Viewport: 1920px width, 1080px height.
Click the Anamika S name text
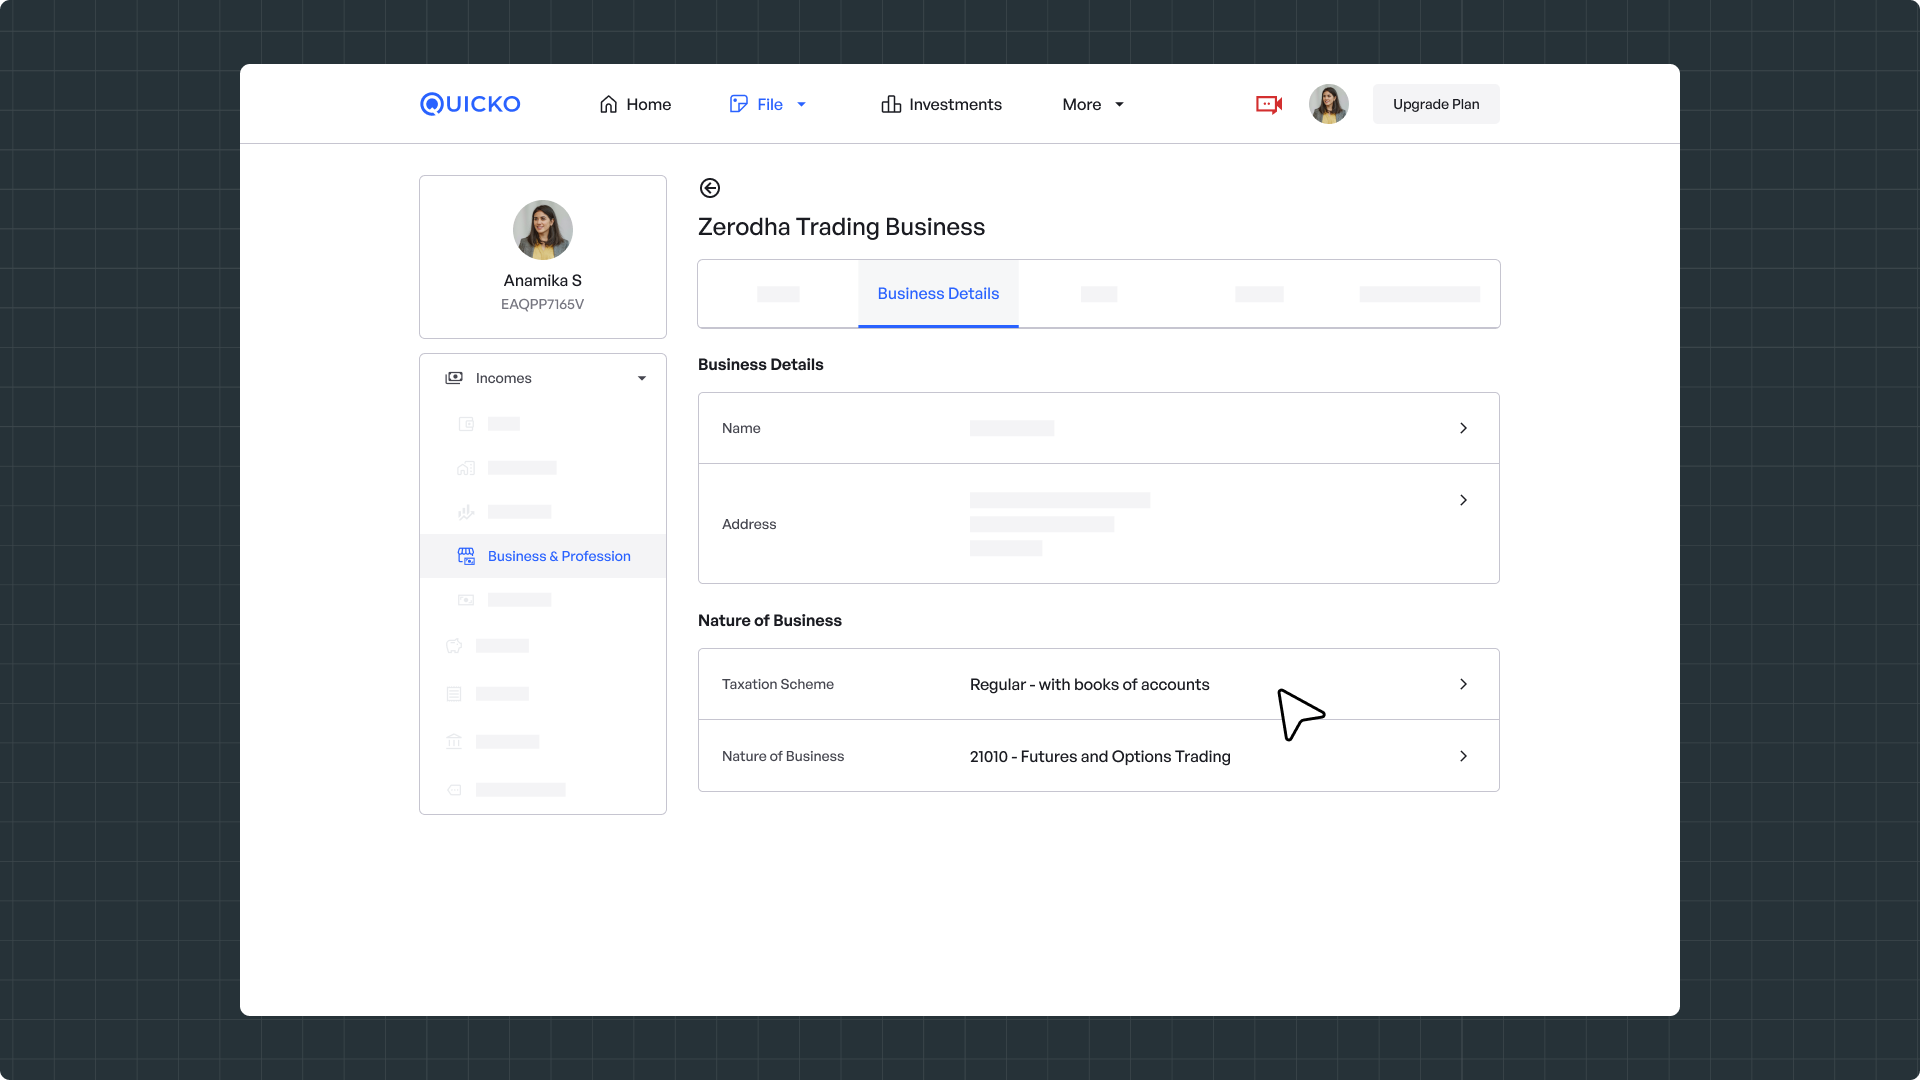pos(543,280)
